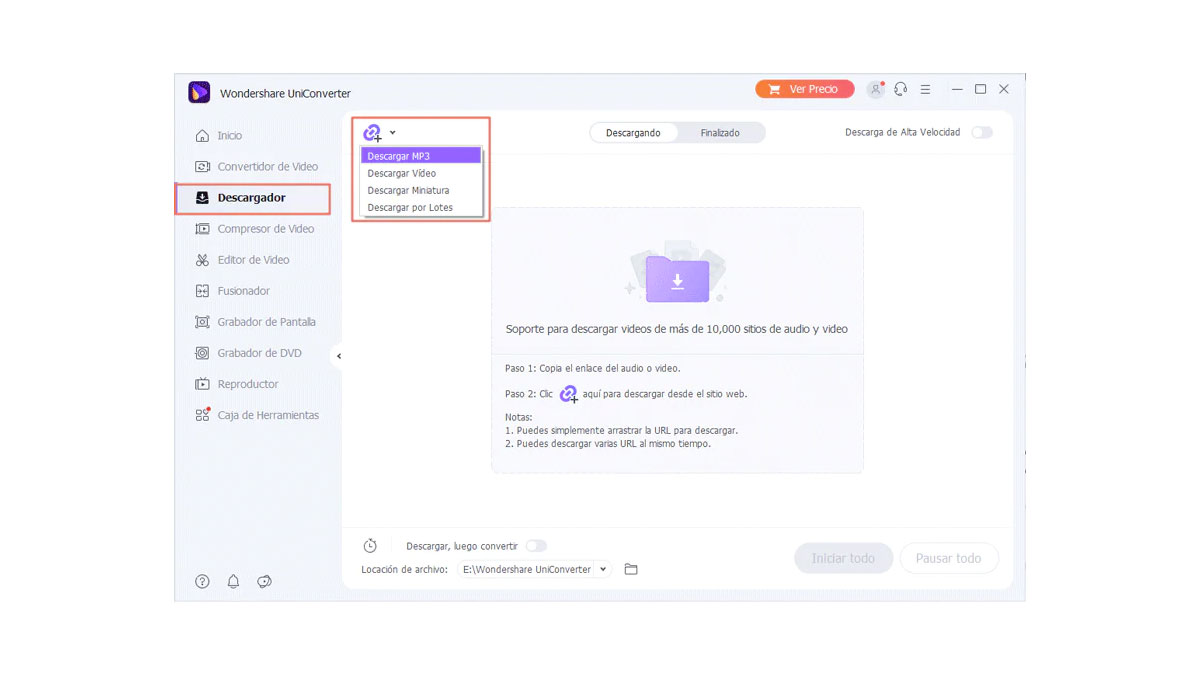
Task: Click the Ver Precio button
Action: (804, 88)
